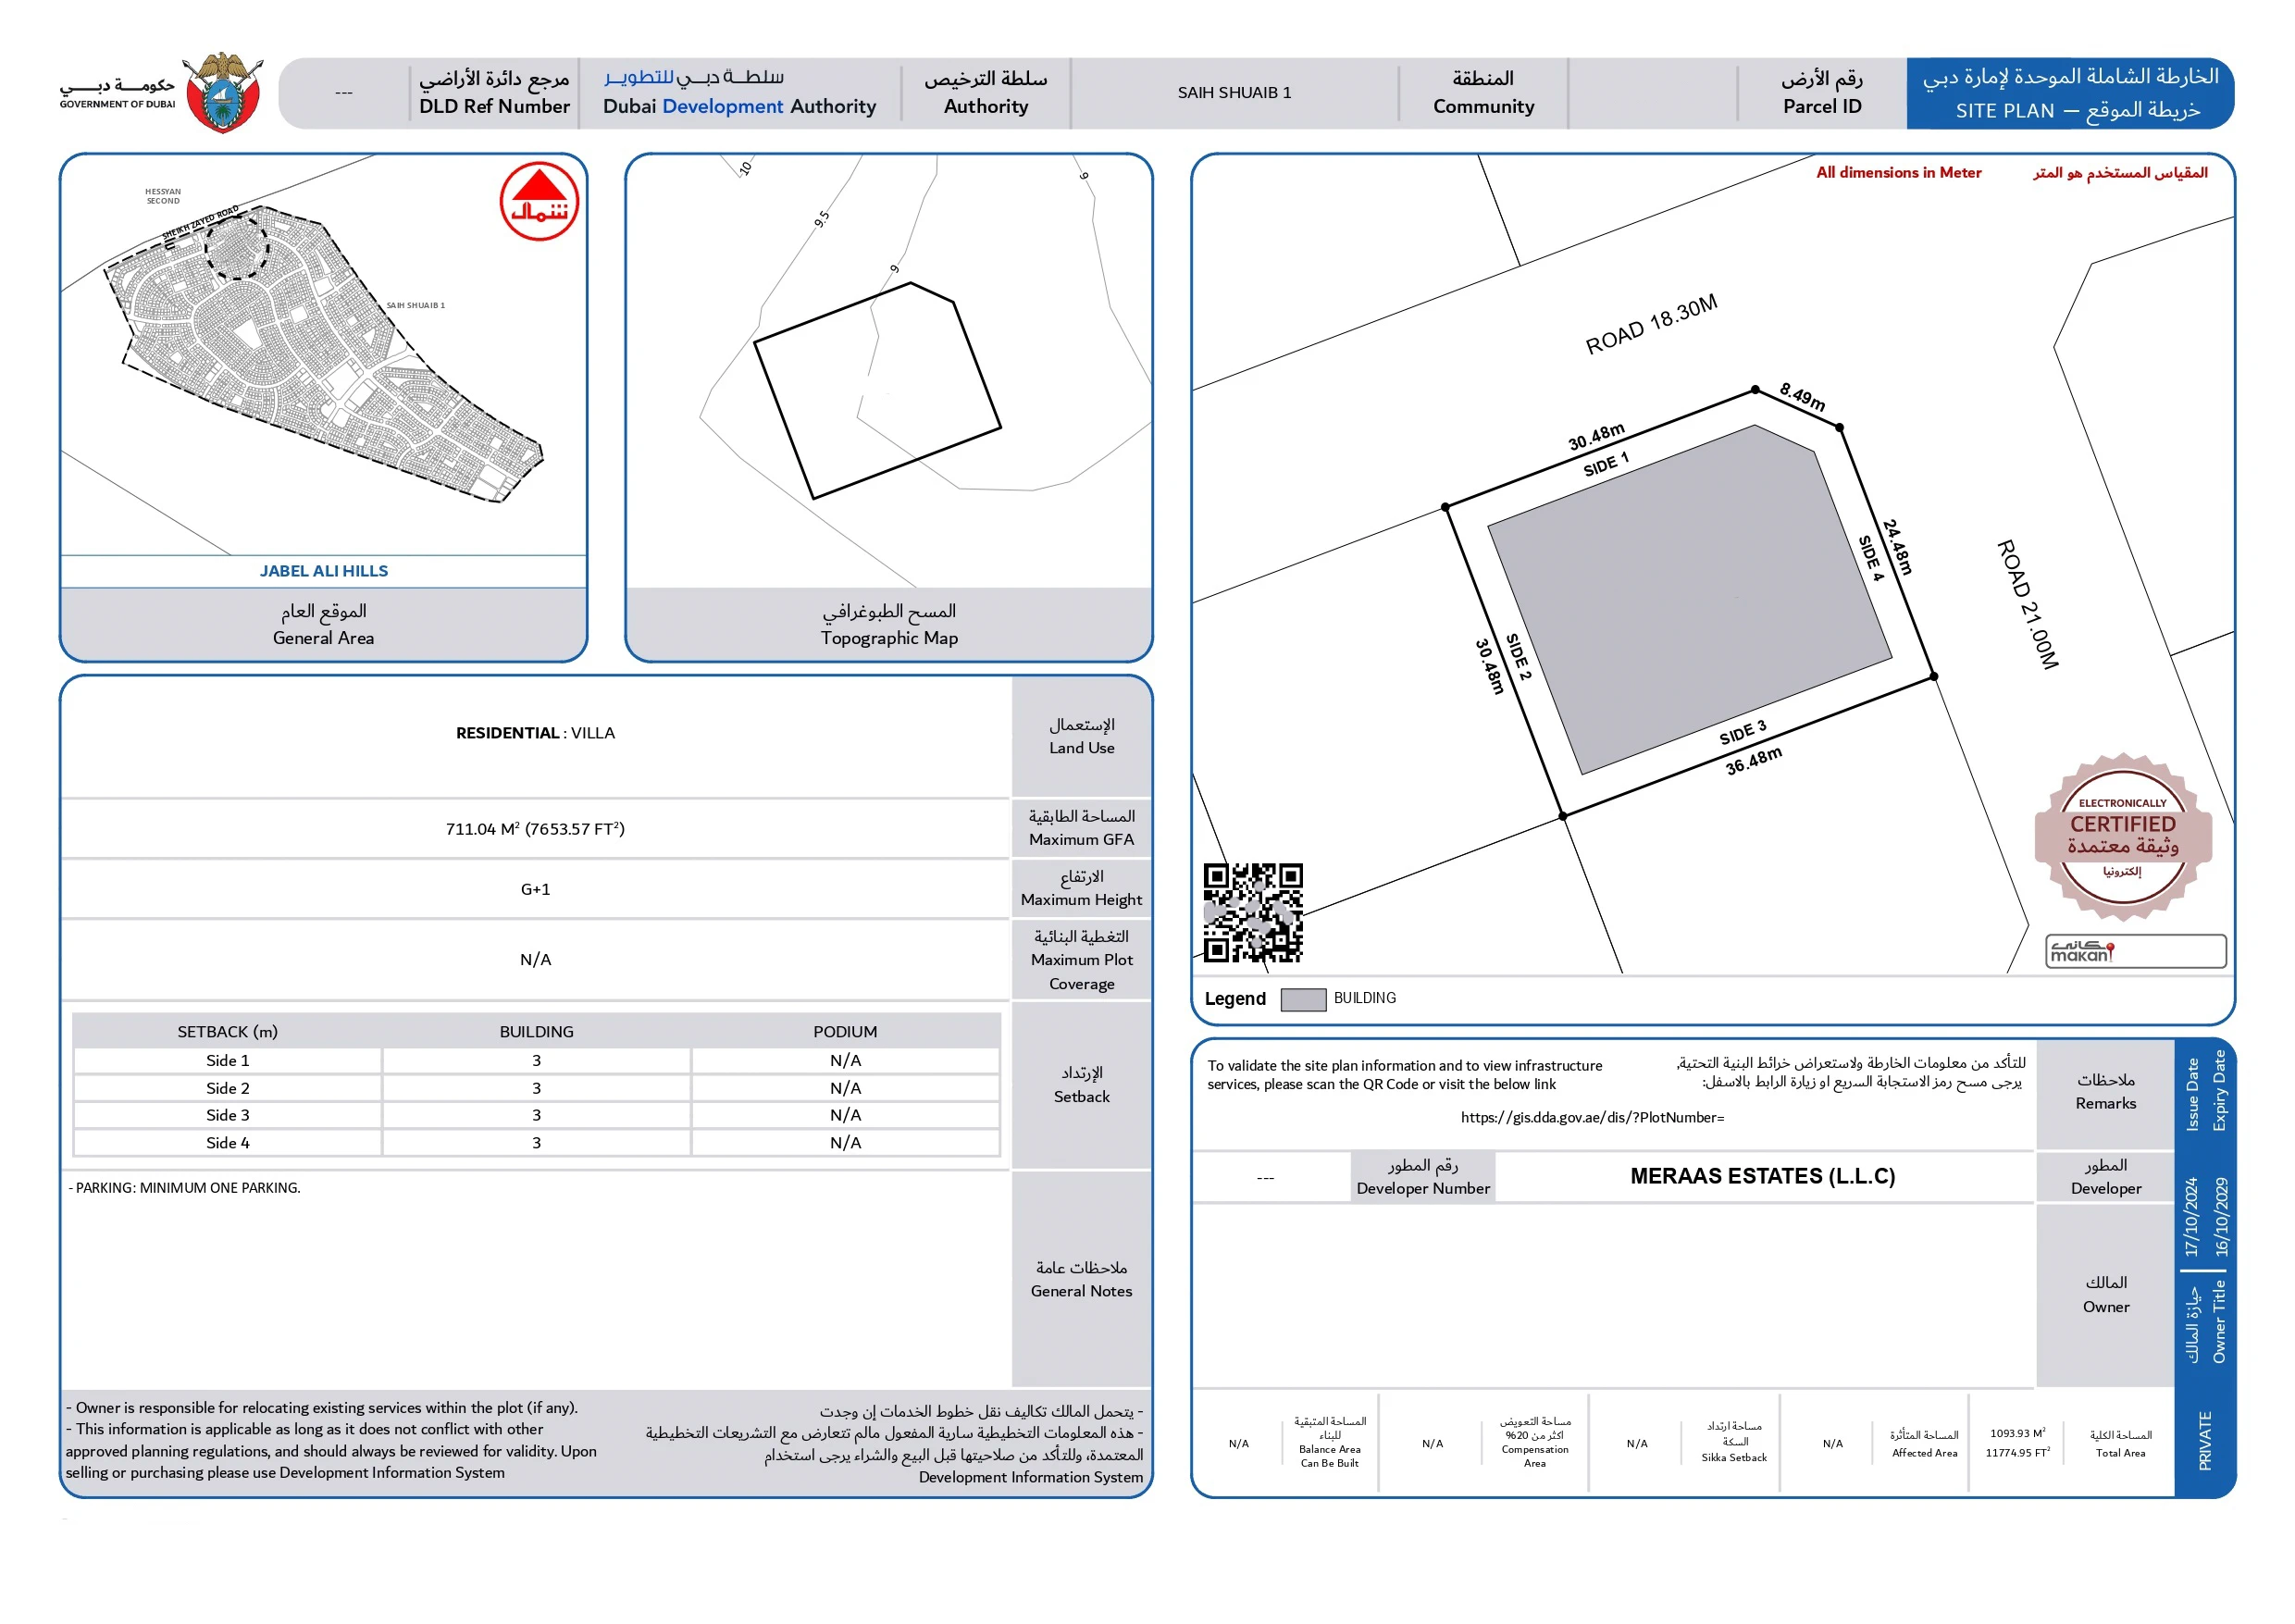Click the General Area map thumbnail
Image resolution: width=2295 pixels, height=1624 pixels.
(324, 354)
